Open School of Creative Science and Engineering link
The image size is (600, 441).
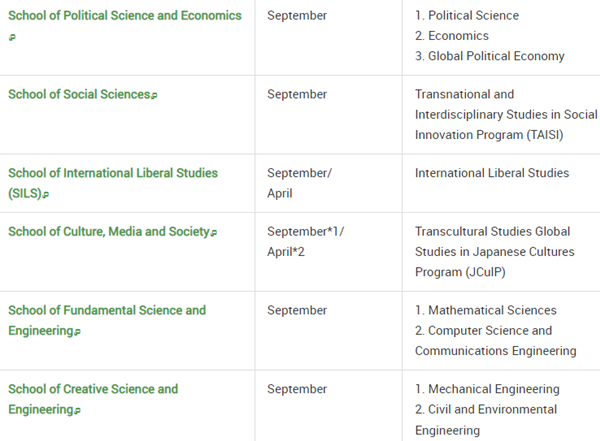click(x=93, y=399)
